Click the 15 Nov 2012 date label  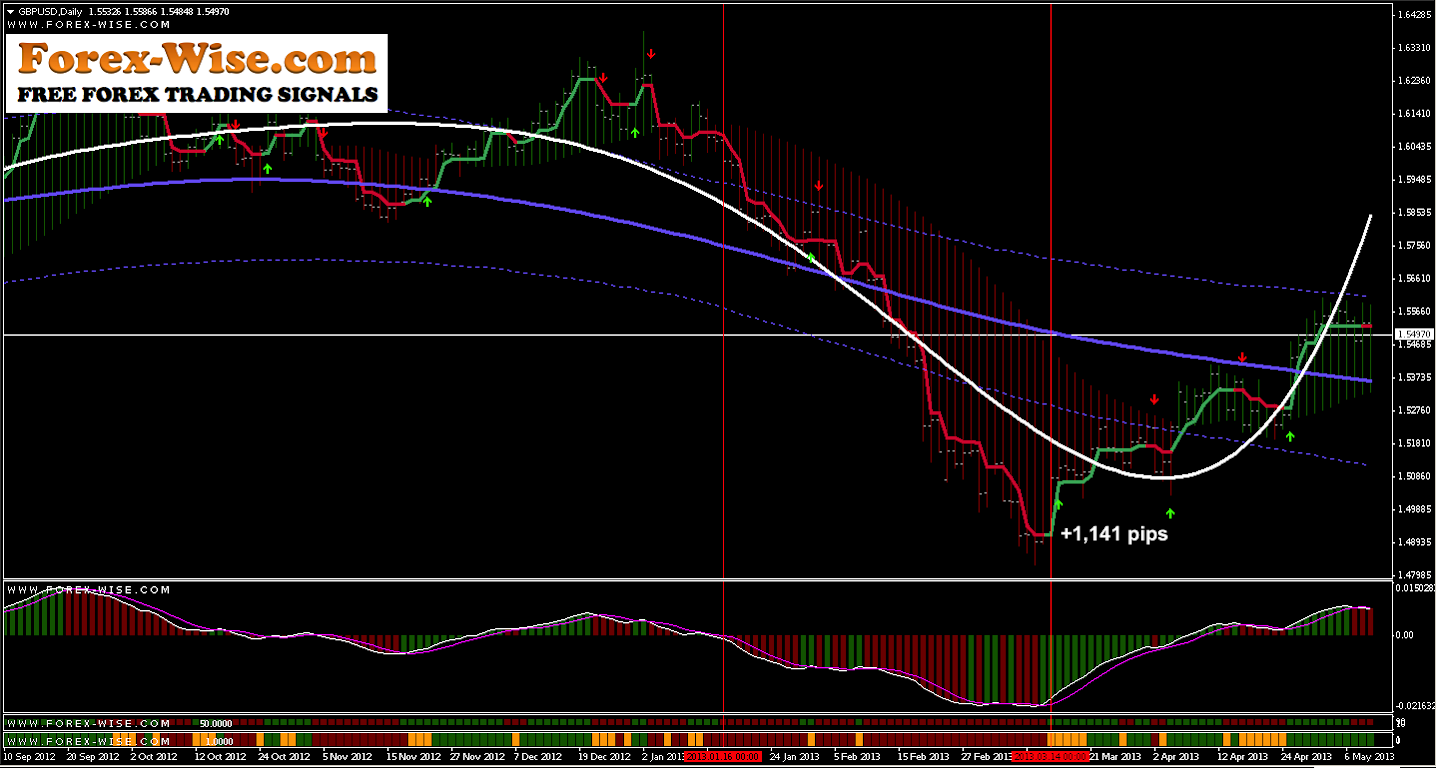pyautogui.click(x=412, y=757)
